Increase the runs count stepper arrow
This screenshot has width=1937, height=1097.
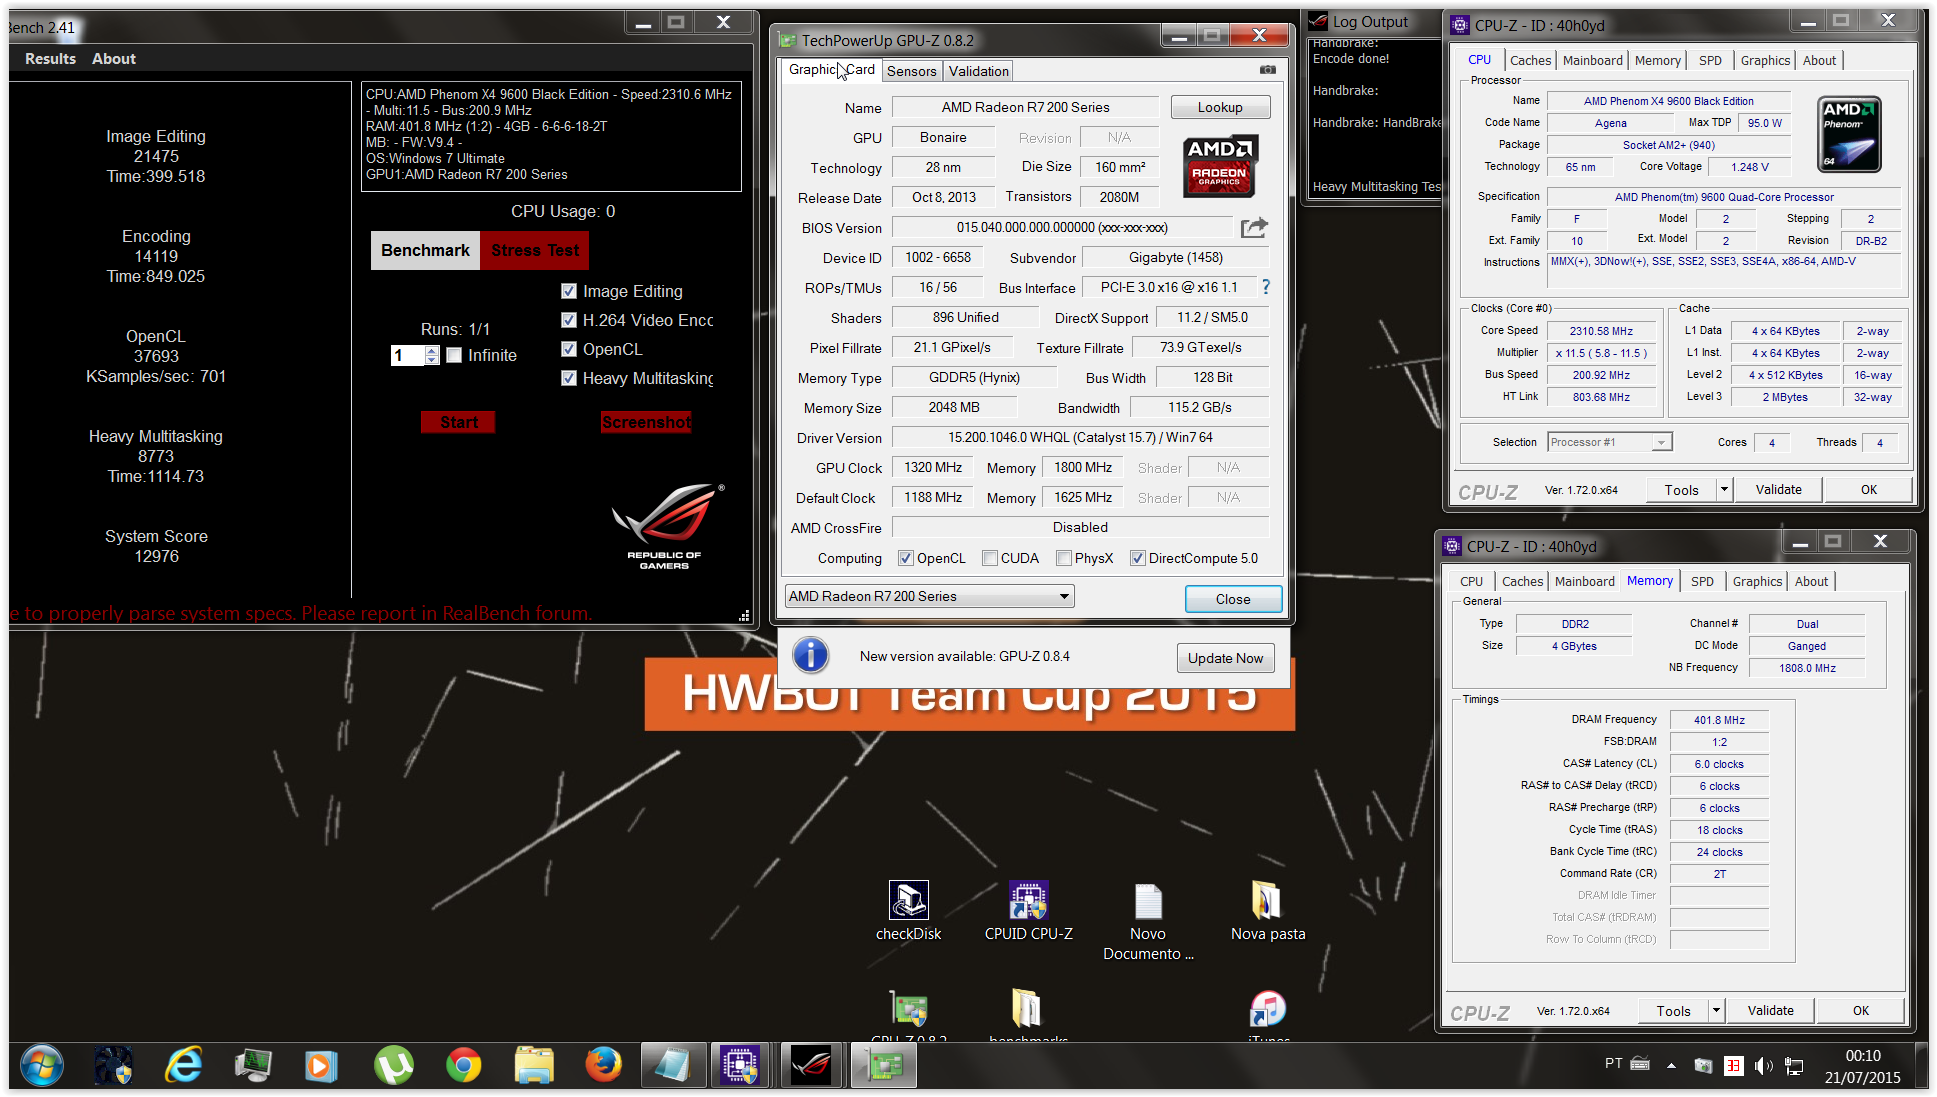click(432, 350)
